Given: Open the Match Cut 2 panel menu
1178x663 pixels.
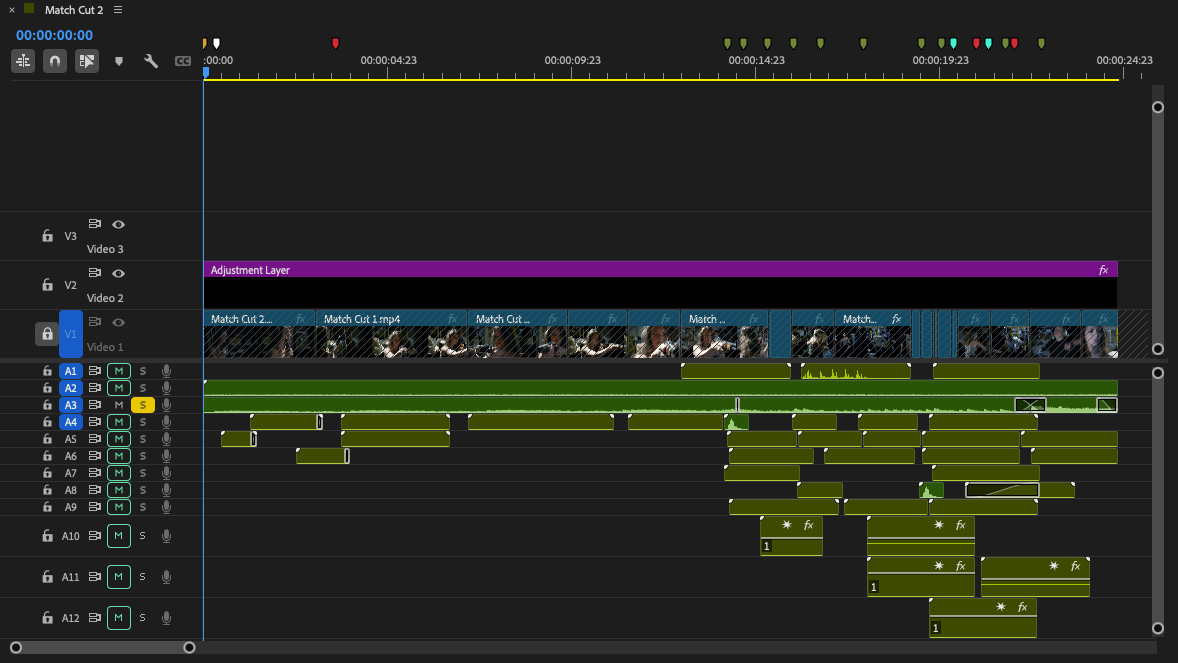Looking at the screenshot, I should 118,10.
